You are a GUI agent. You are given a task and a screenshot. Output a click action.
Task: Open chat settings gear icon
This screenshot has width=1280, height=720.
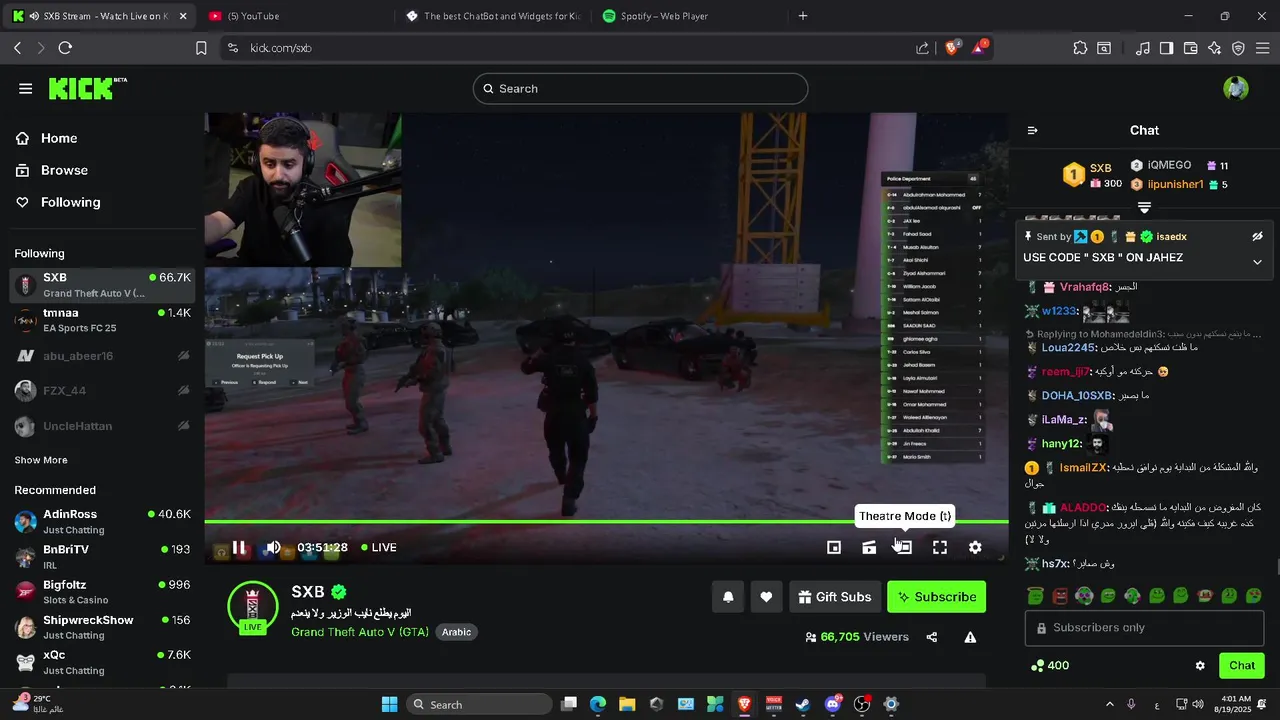[x=1200, y=665]
